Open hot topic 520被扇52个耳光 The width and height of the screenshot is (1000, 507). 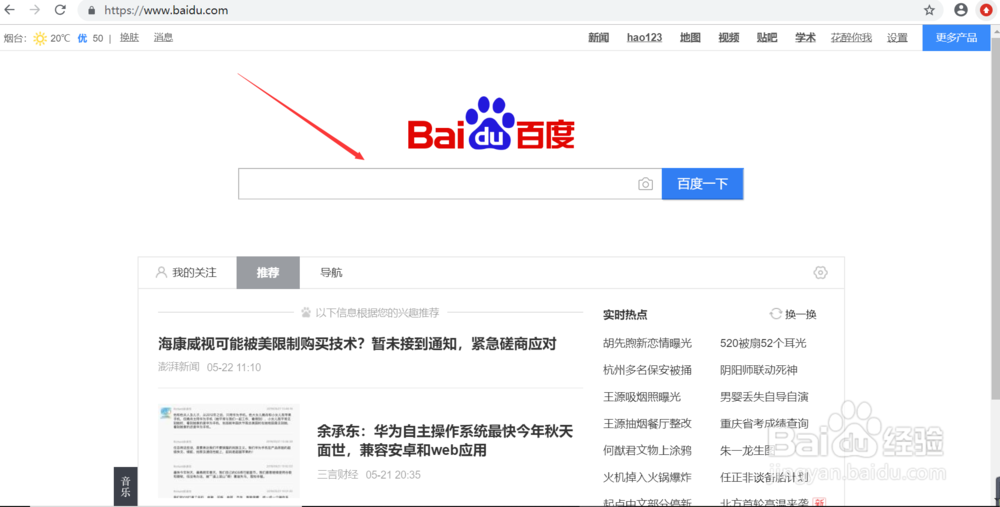tap(763, 343)
